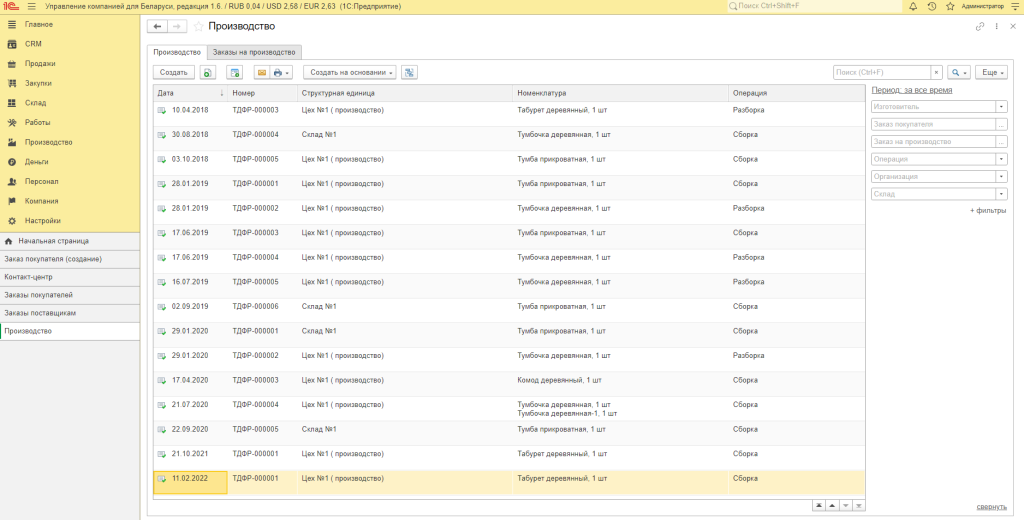Click the + фильтры link
Viewport: 1024px width, 520px height.
[987, 211]
